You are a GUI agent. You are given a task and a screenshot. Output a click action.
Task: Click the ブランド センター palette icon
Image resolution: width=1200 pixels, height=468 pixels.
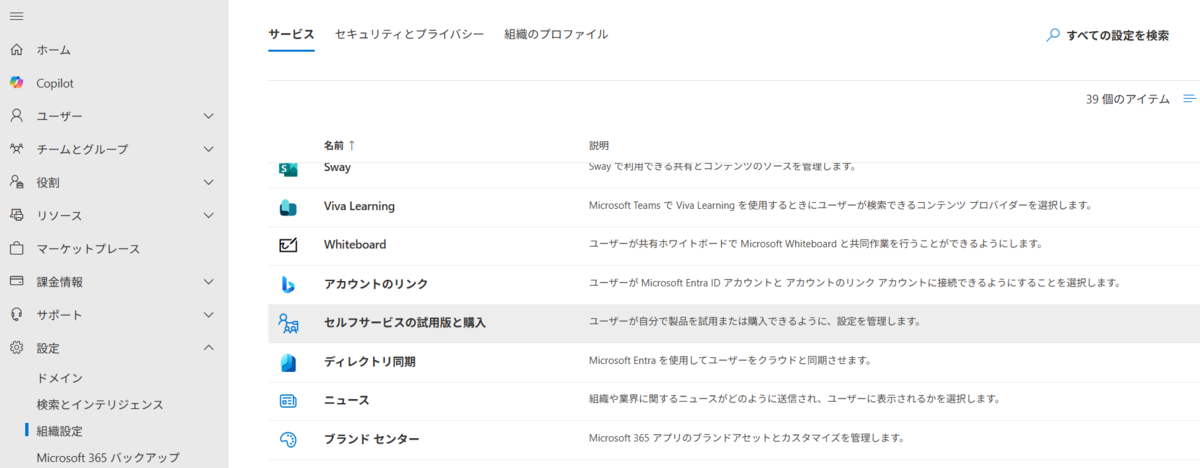pyautogui.click(x=288, y=439)
